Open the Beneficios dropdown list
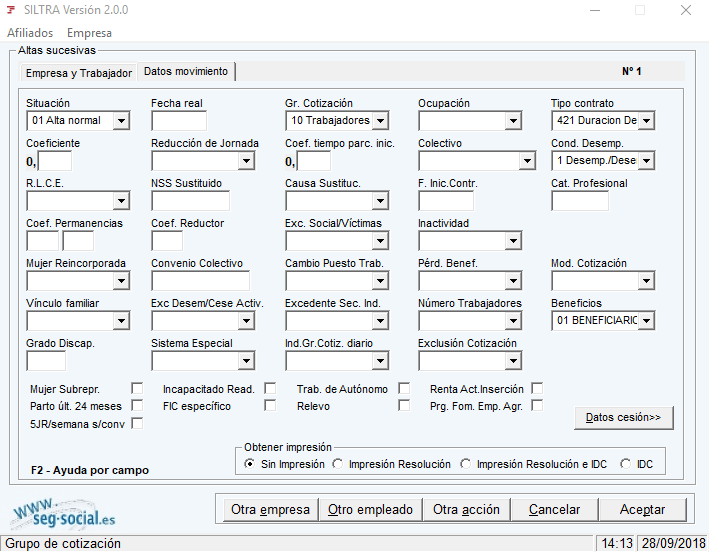 click(646, 321)
